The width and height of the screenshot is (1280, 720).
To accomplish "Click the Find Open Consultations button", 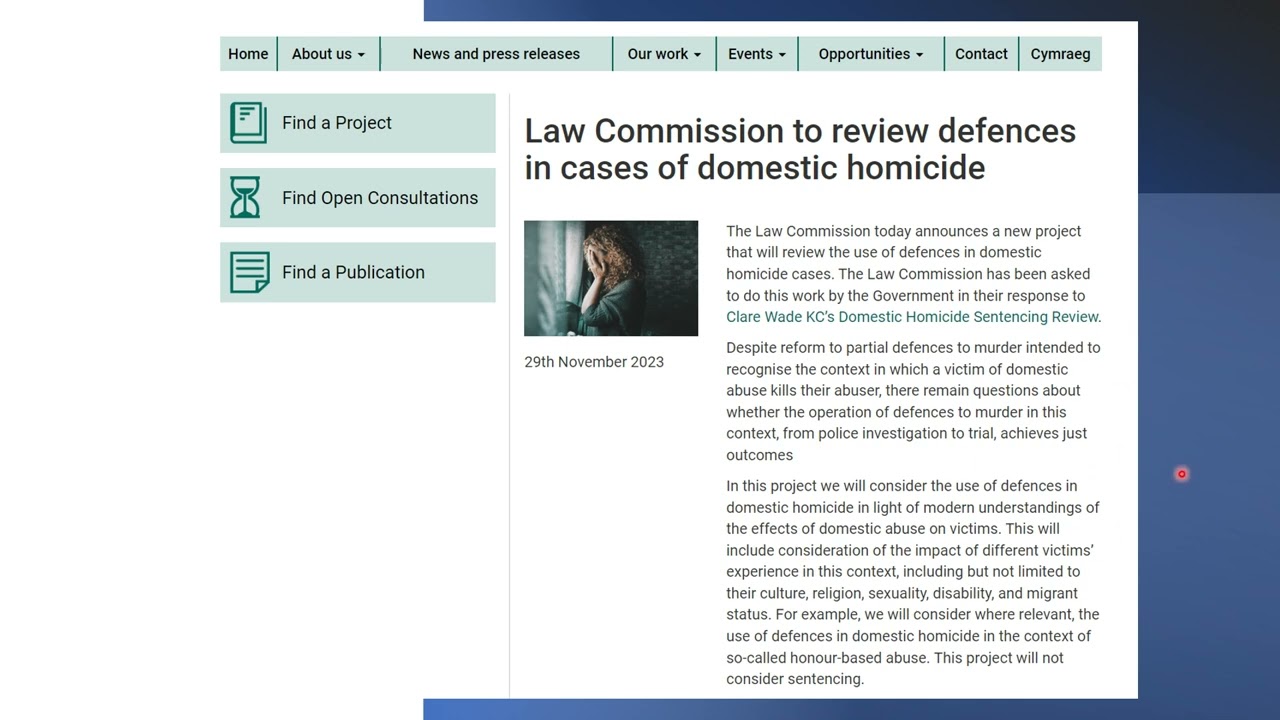I will pyautogui.click(x=358, y=198).
